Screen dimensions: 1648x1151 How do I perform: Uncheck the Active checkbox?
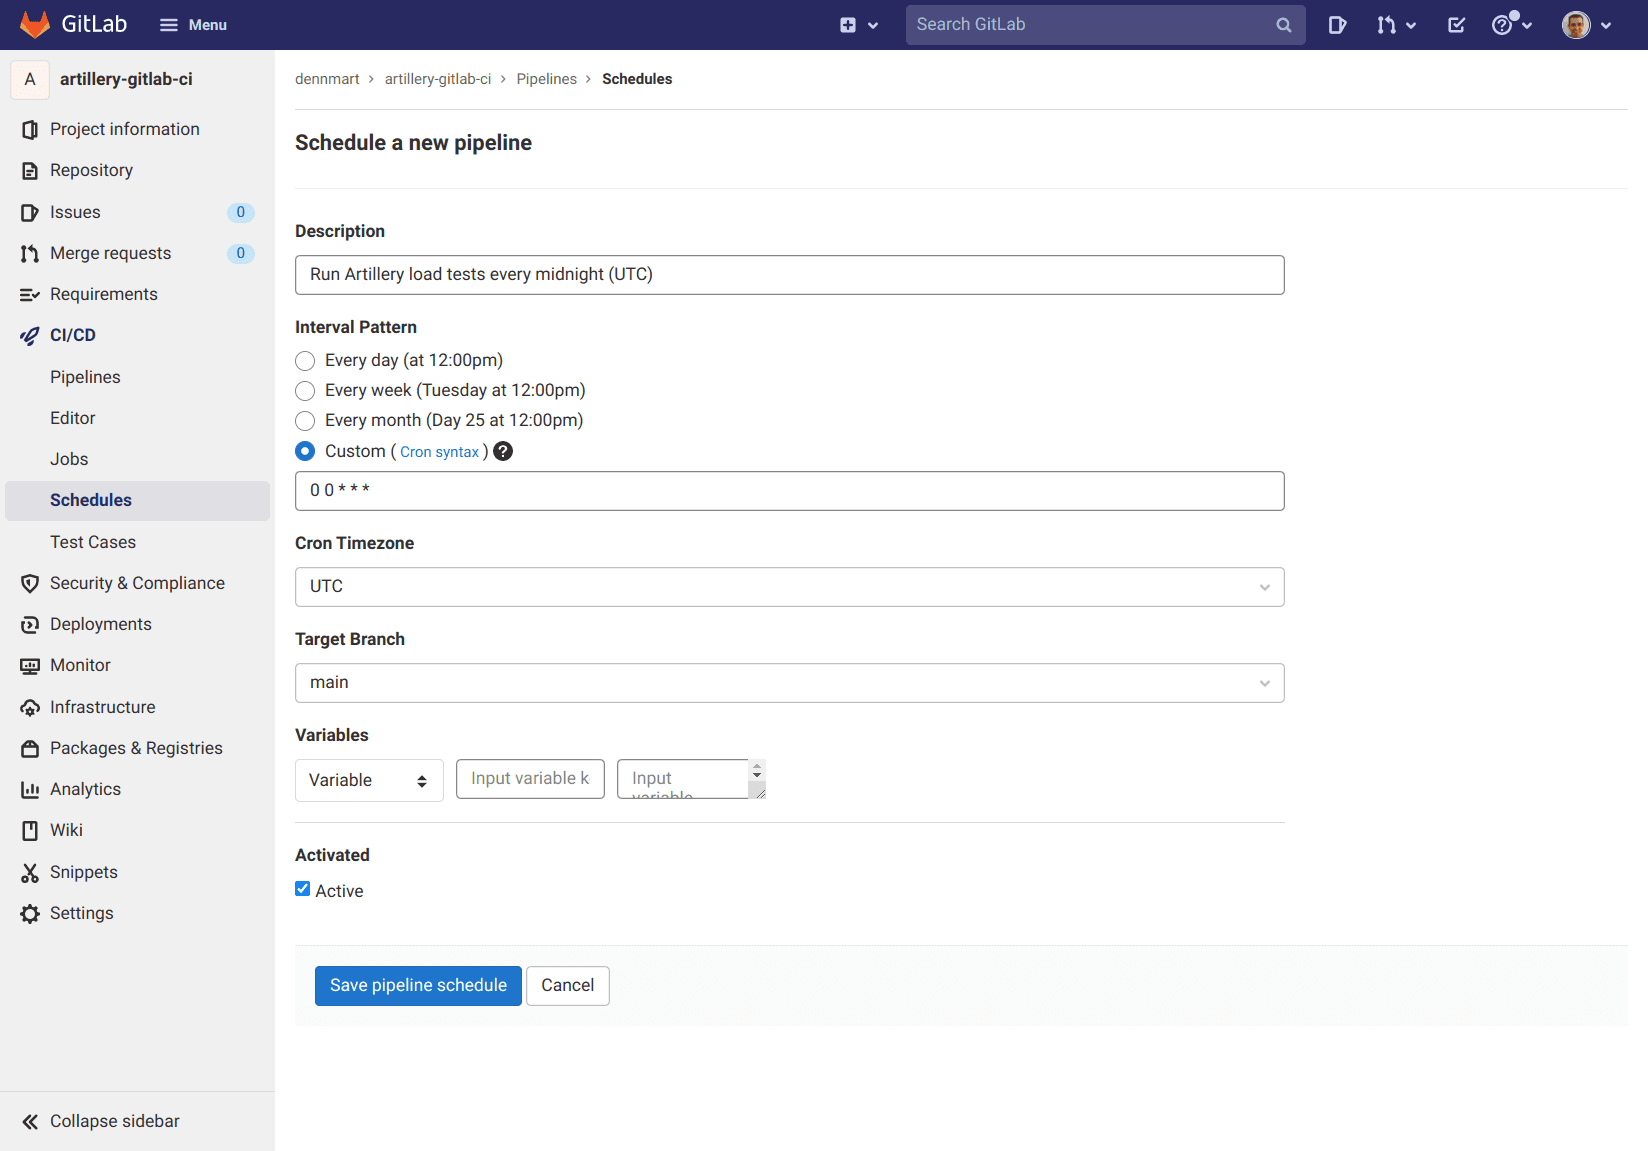point(301,888)
